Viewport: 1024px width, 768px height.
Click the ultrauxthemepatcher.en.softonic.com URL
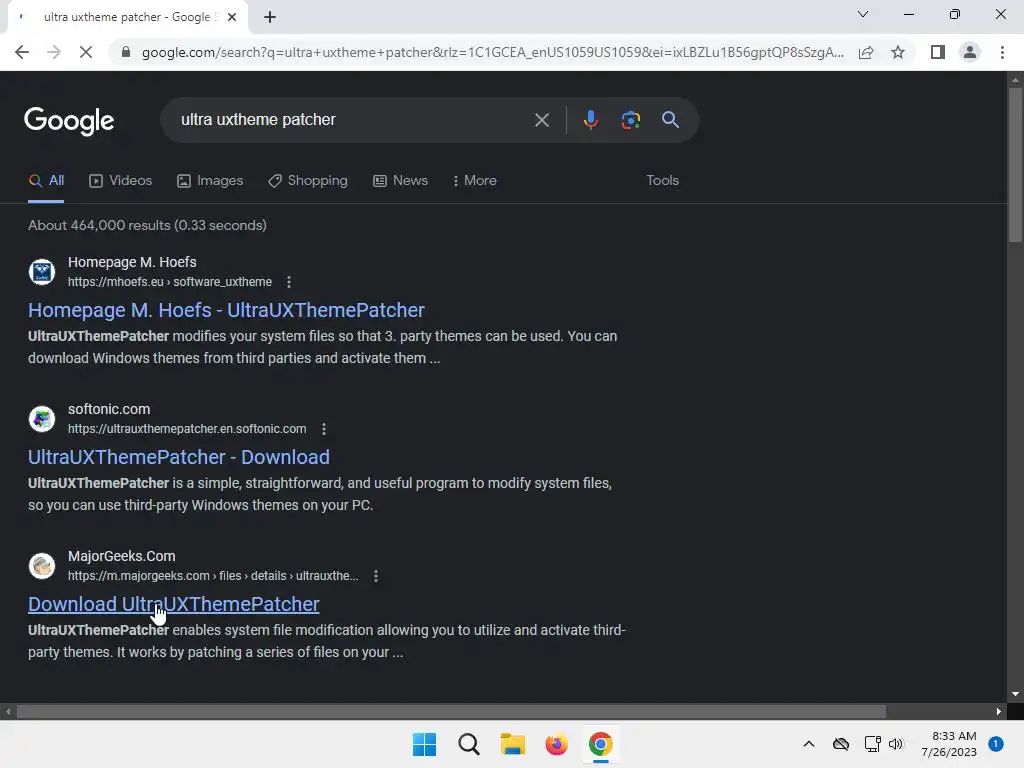(187, 429)
